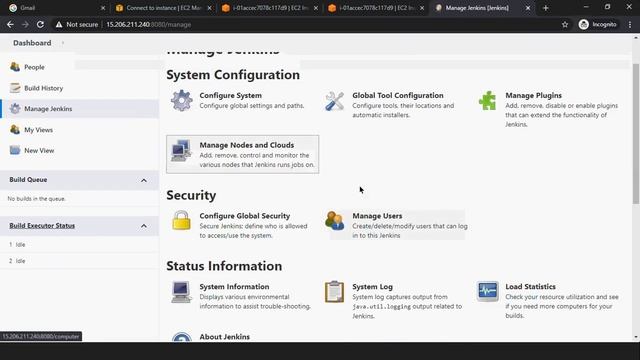640x360 pixels.
Task: Close the Manage Jenkins browser tab
Action: [528, 8]
